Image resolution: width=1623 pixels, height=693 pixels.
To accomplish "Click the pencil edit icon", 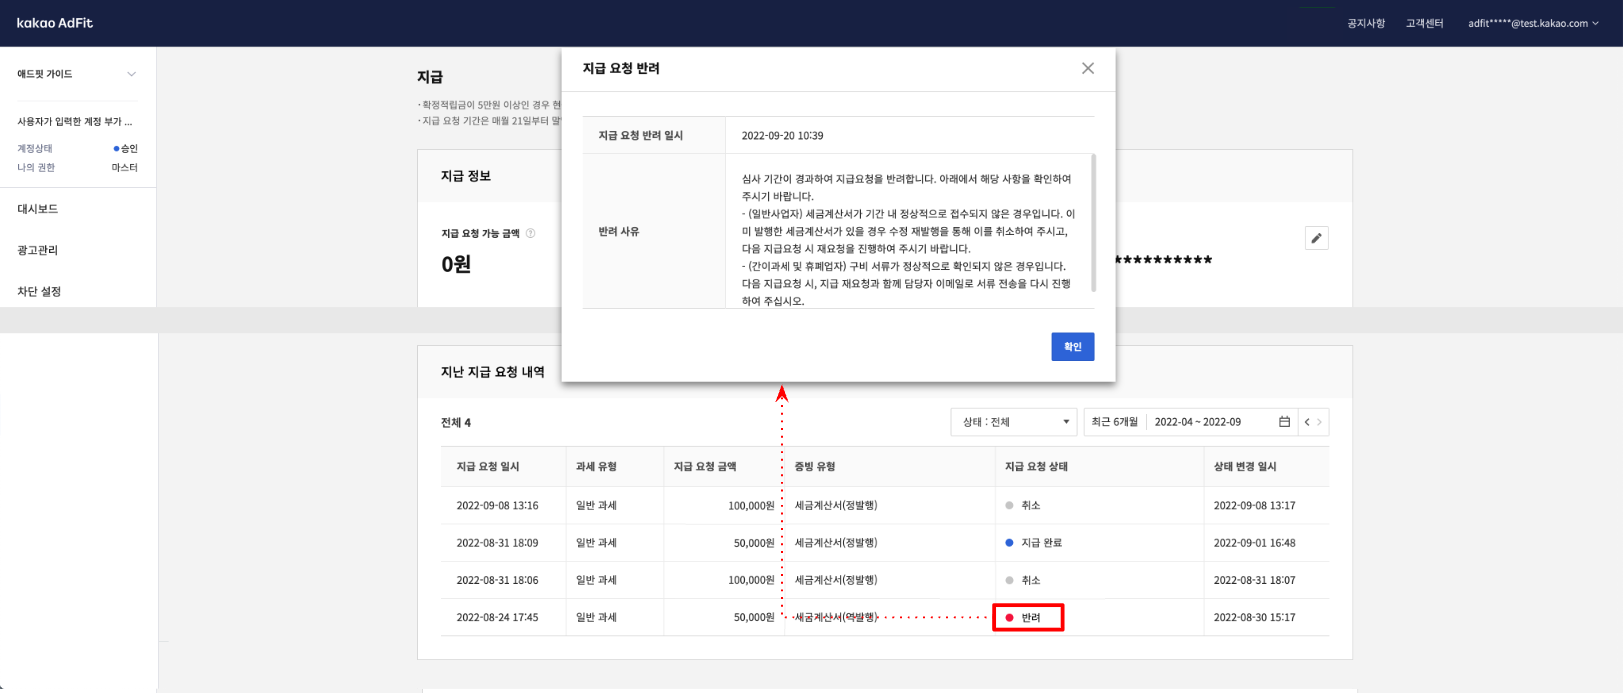I will [x=1316, y=238].
